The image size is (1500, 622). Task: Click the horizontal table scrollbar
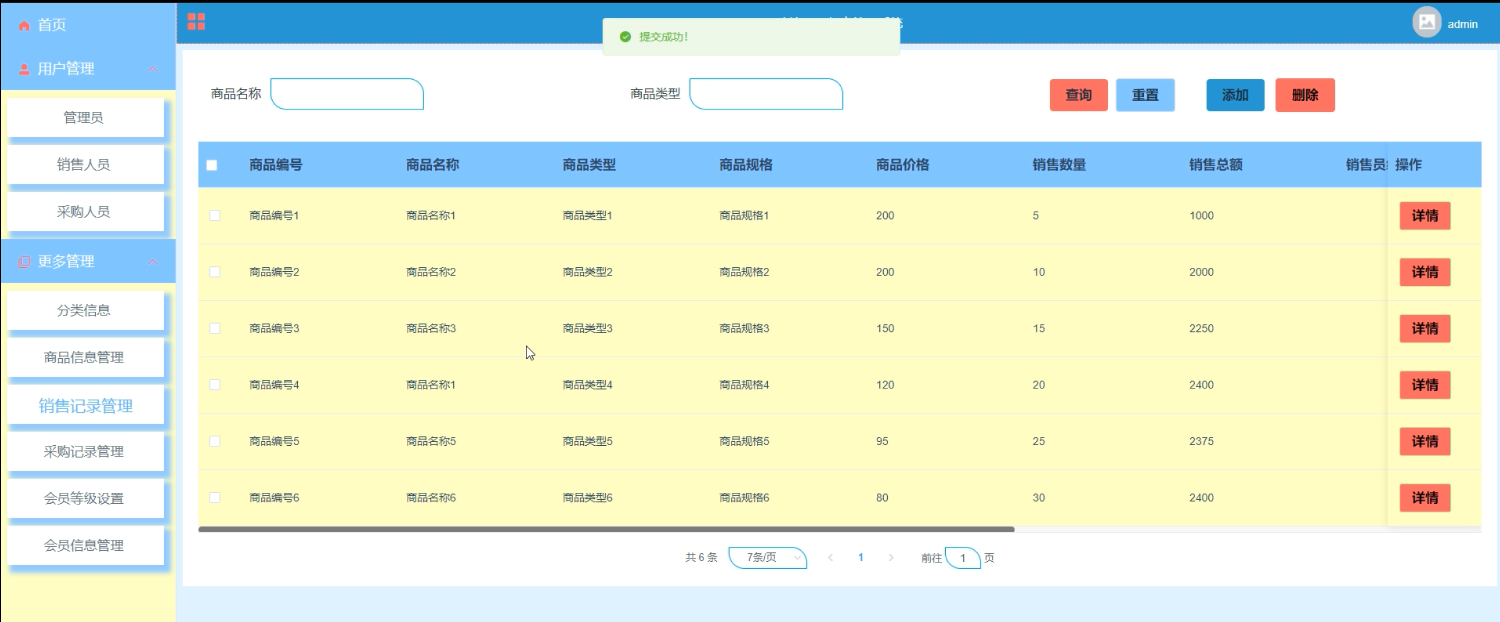(606, 529)
